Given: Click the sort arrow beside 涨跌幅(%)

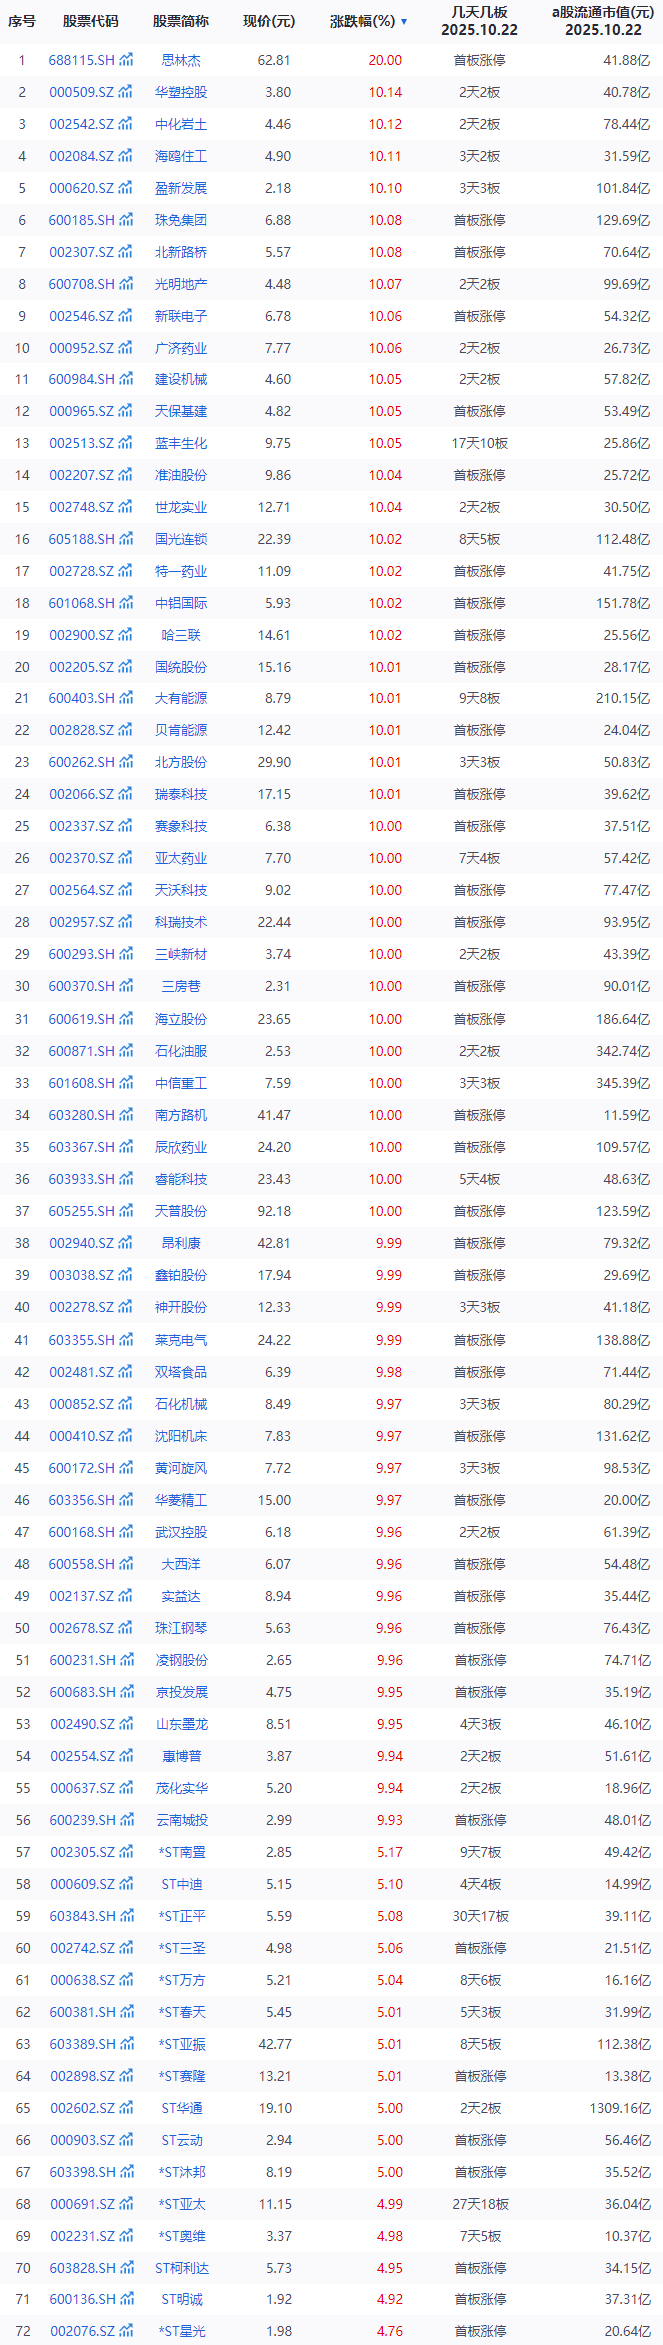Looking at the screenshot, I should pyautogui.click(x=404, y=22).
